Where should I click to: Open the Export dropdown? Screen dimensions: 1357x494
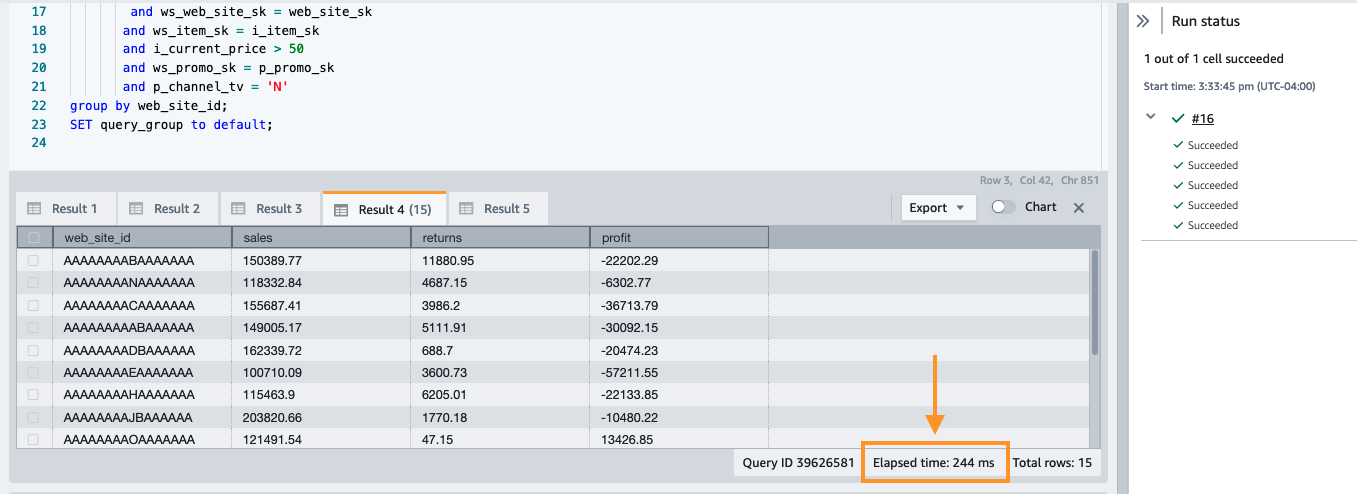click(x=938, y=208)
